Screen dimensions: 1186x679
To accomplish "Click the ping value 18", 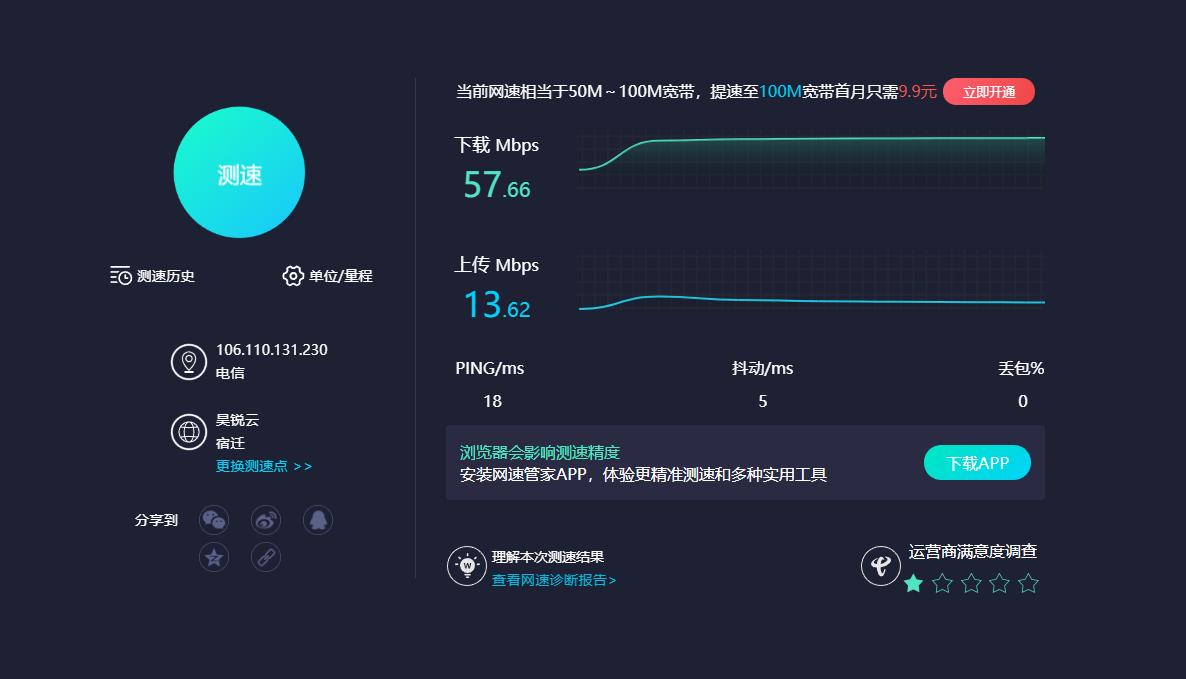I will pos(492,402).
